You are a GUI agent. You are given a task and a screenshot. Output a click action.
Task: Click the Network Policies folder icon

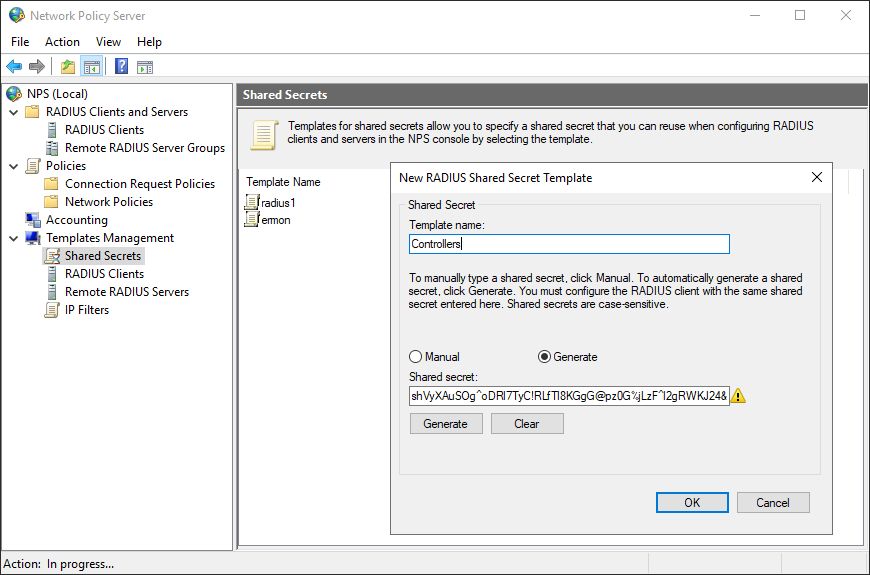[x=51, y=201]
